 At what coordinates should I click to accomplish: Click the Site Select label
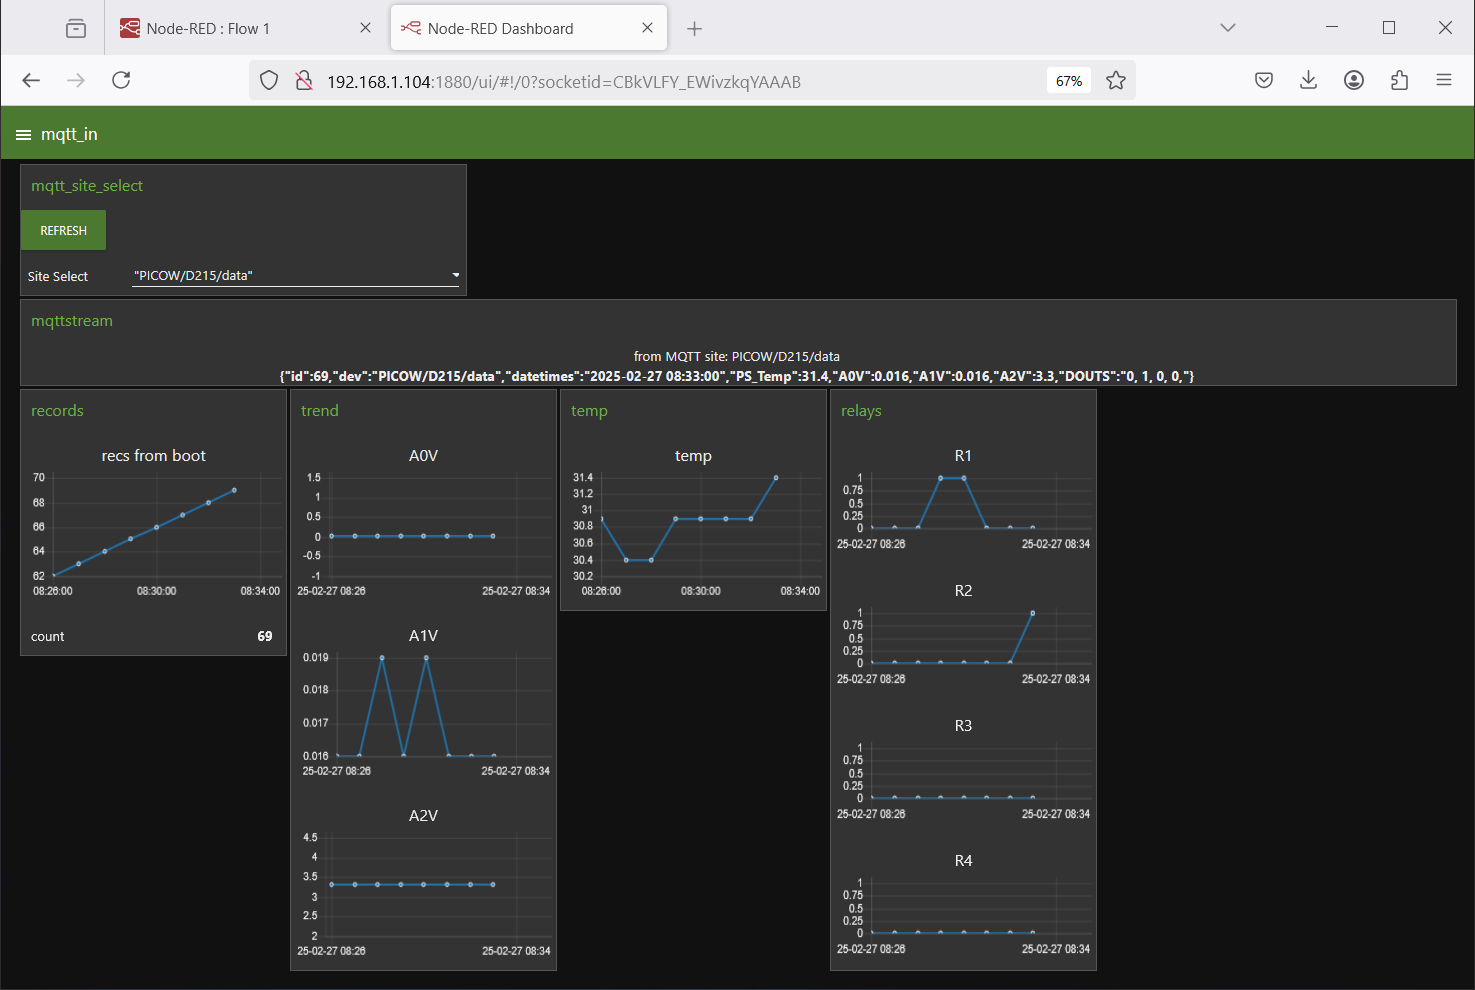point(58,276)
